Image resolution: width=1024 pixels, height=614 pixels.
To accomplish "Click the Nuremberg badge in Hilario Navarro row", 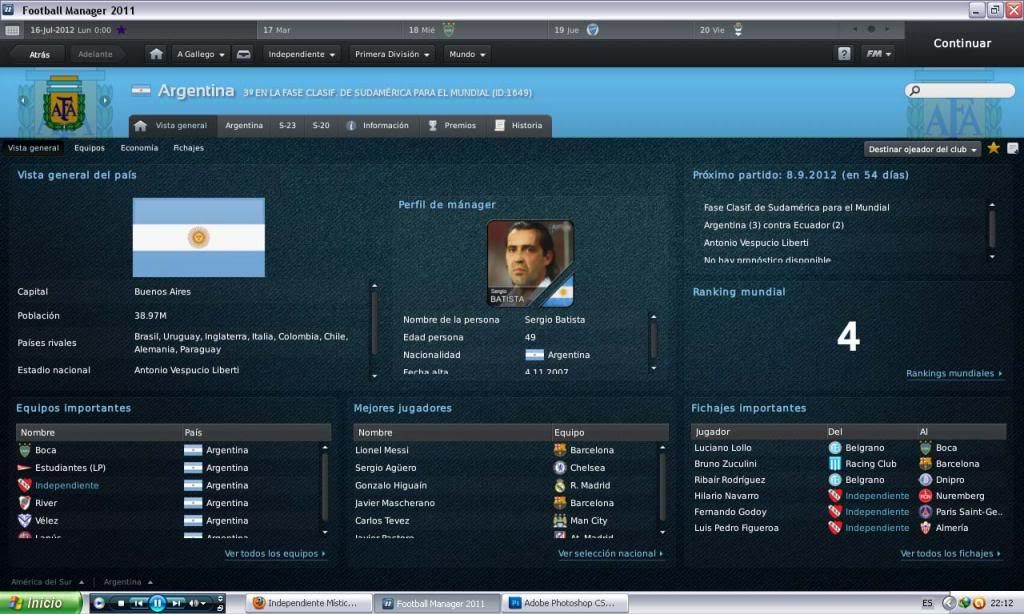I will pyautogui.click(x=925, y=496).
